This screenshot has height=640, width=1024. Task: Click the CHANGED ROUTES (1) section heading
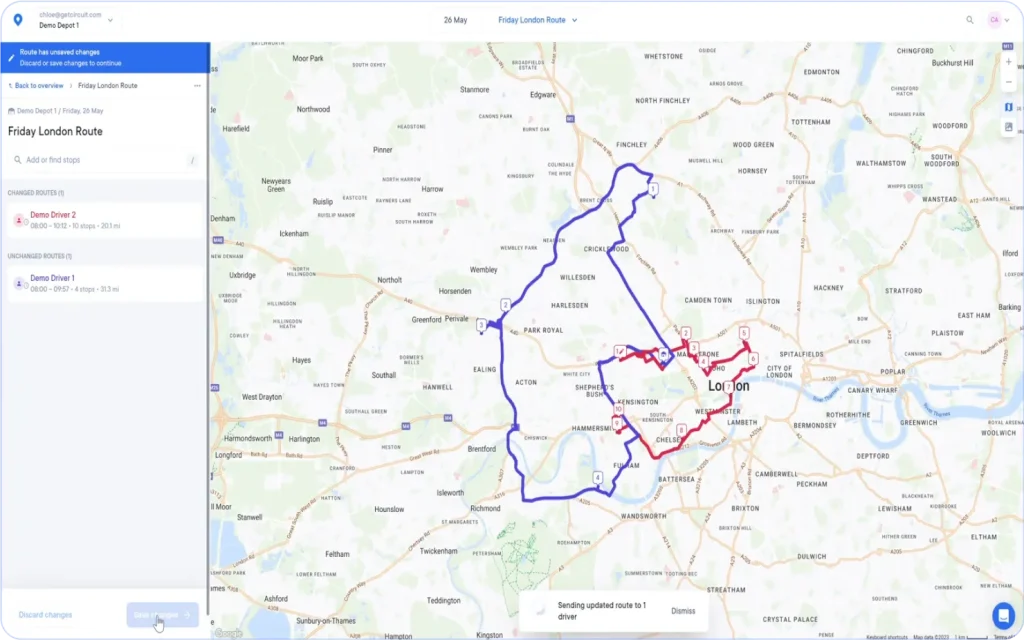point(36,193)
